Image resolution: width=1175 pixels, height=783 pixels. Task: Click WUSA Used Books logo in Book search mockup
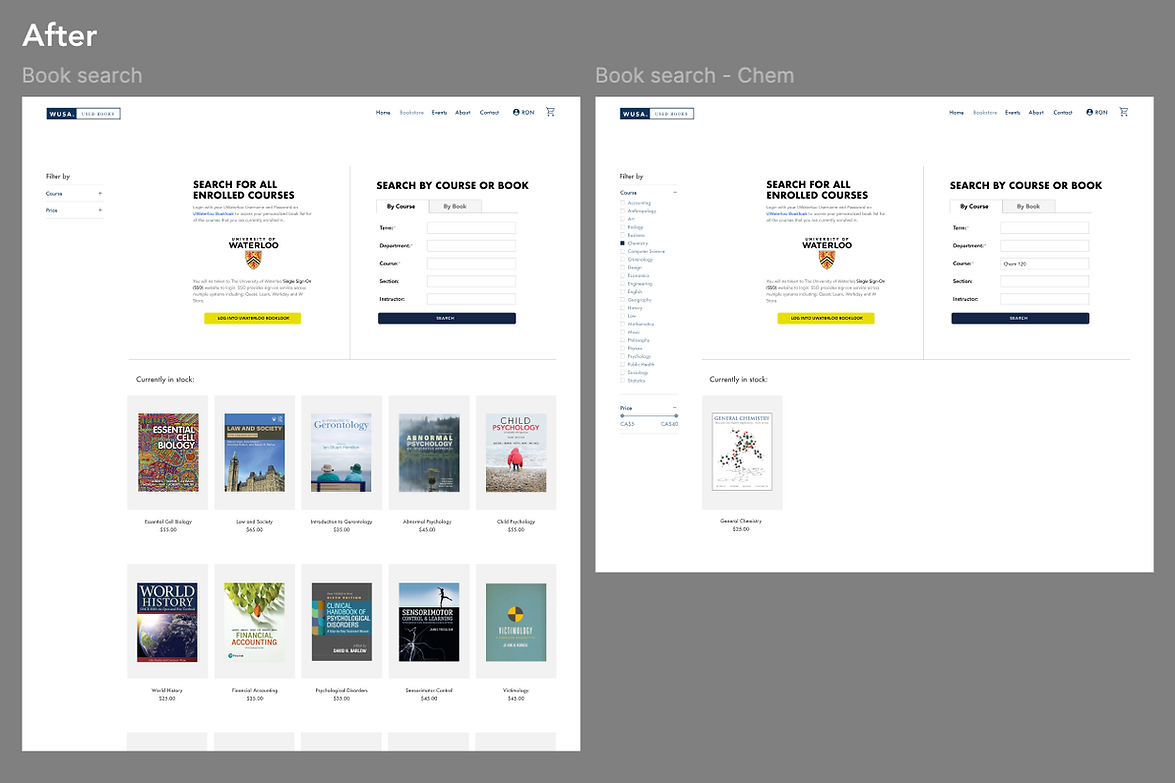click(x=83, y=114)
